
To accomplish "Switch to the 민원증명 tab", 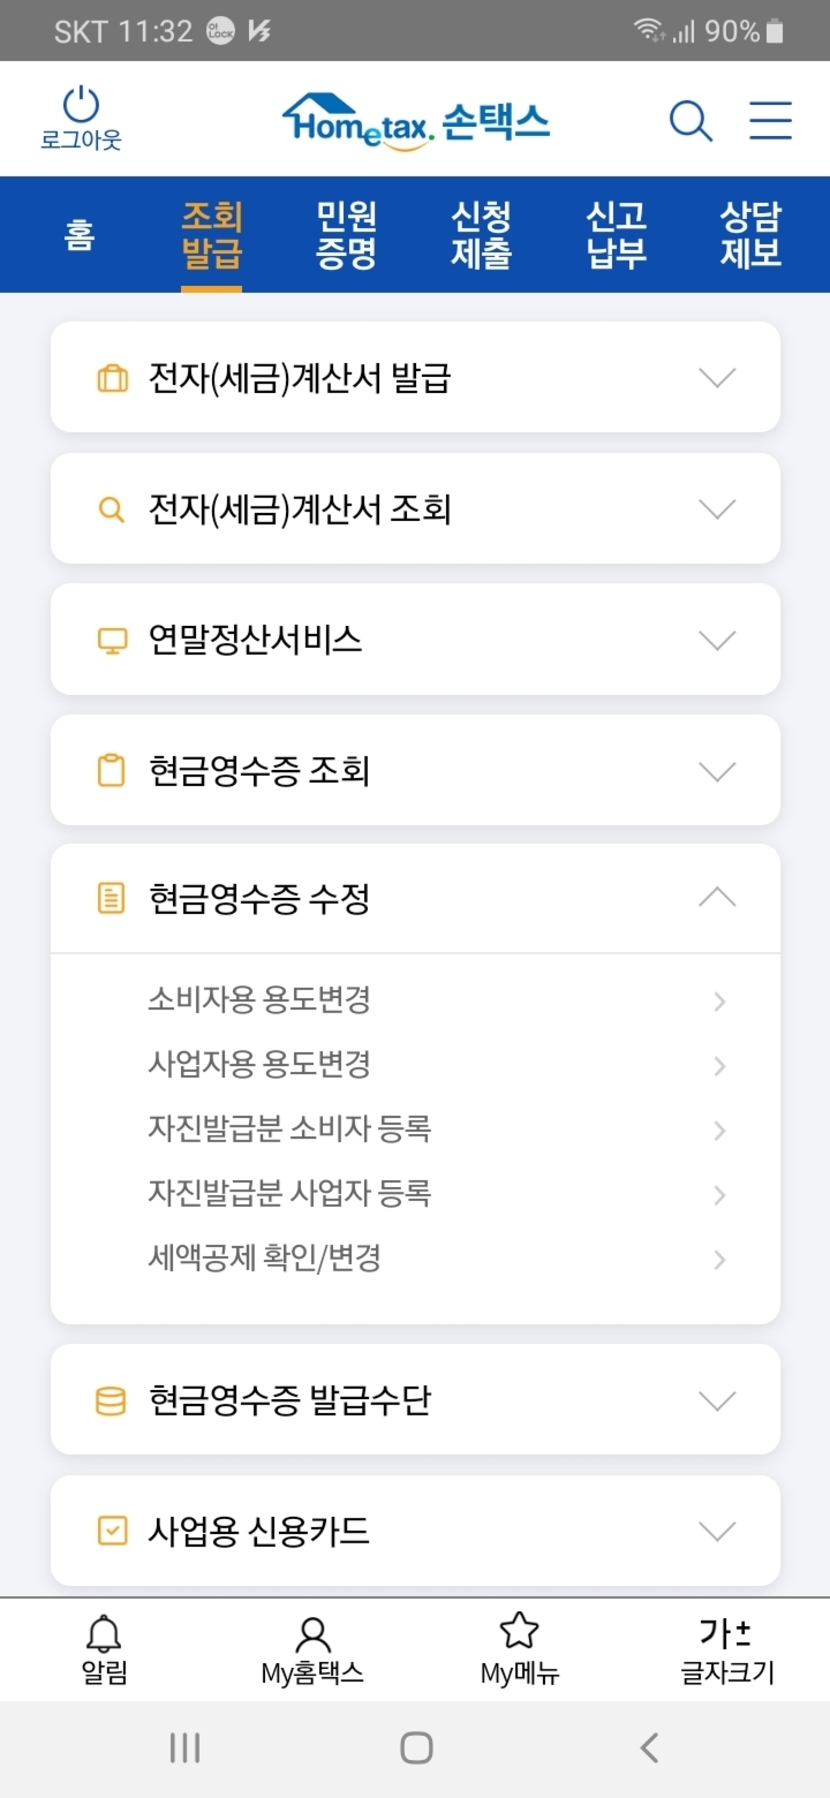I will tap(346, 235).
